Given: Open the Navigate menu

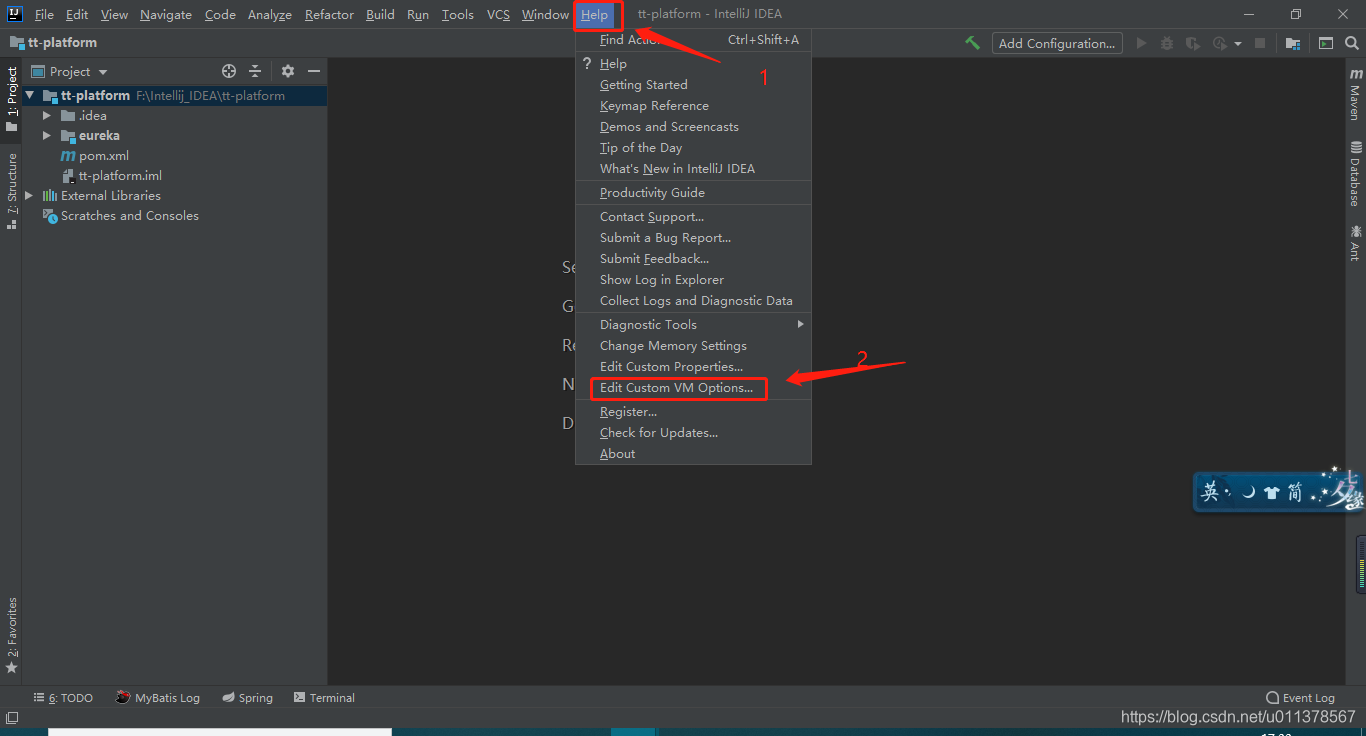Looking at the screenshot, I should (166, 14).
